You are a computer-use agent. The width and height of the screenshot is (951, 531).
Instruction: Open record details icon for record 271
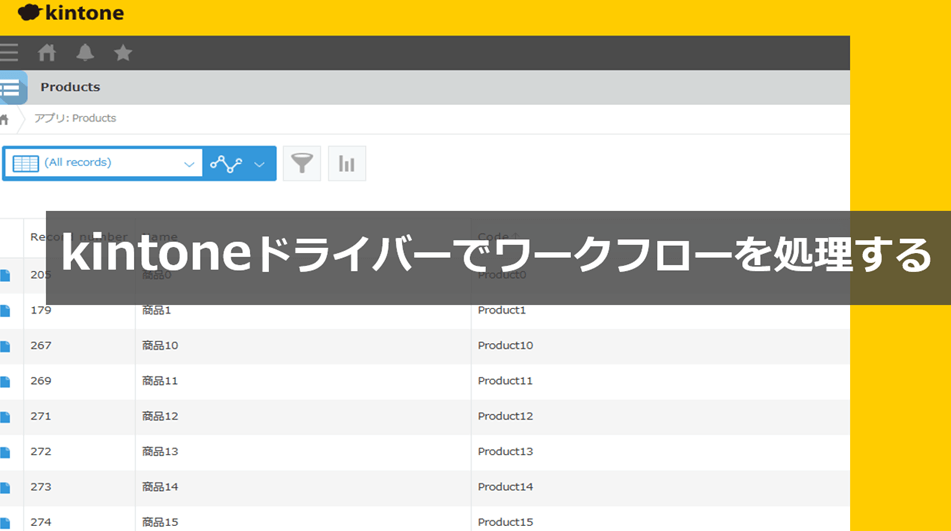[x=5, y=416]
